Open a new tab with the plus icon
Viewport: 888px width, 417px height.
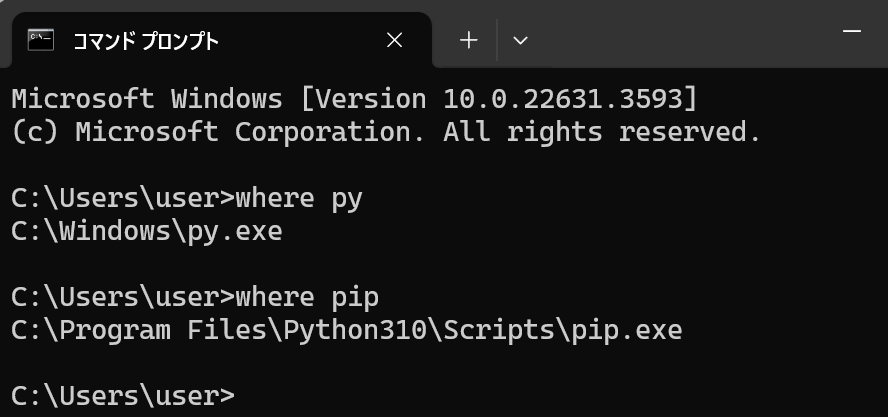tap(468, 40)
